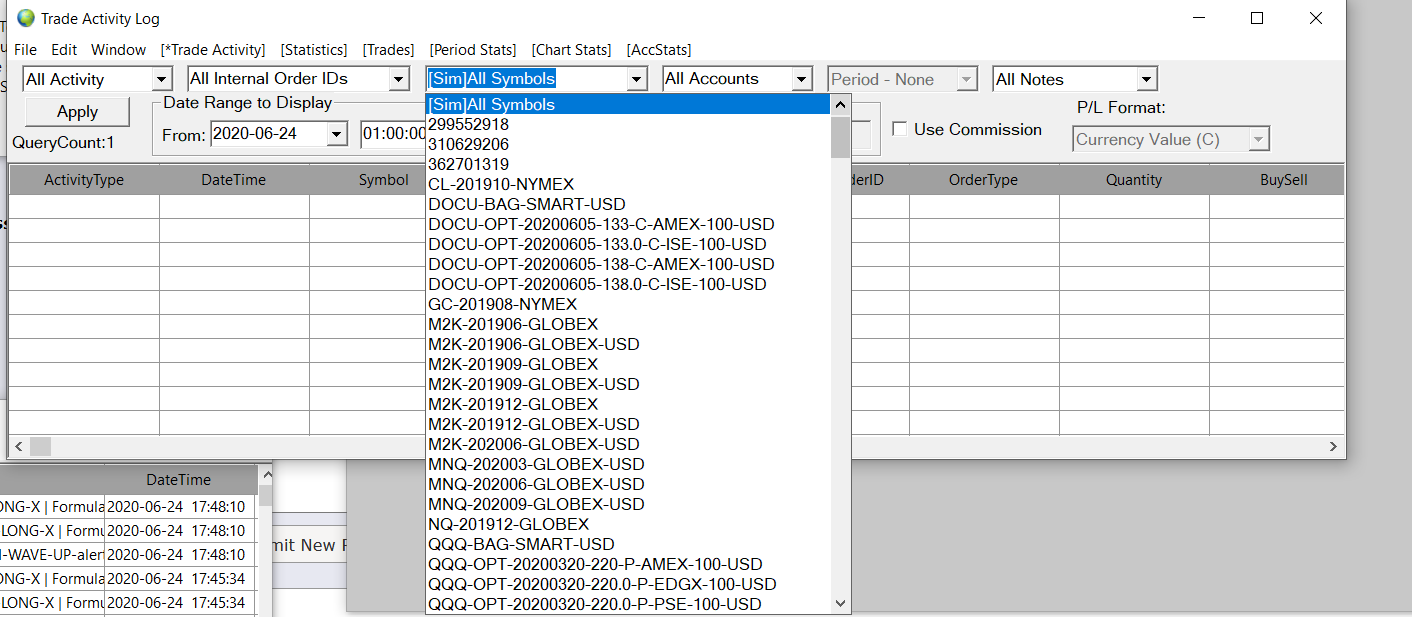Choose QQQ-BAG-SMART-USD from the symbol list
1412x617 pixels.
(x=628, y=544)
